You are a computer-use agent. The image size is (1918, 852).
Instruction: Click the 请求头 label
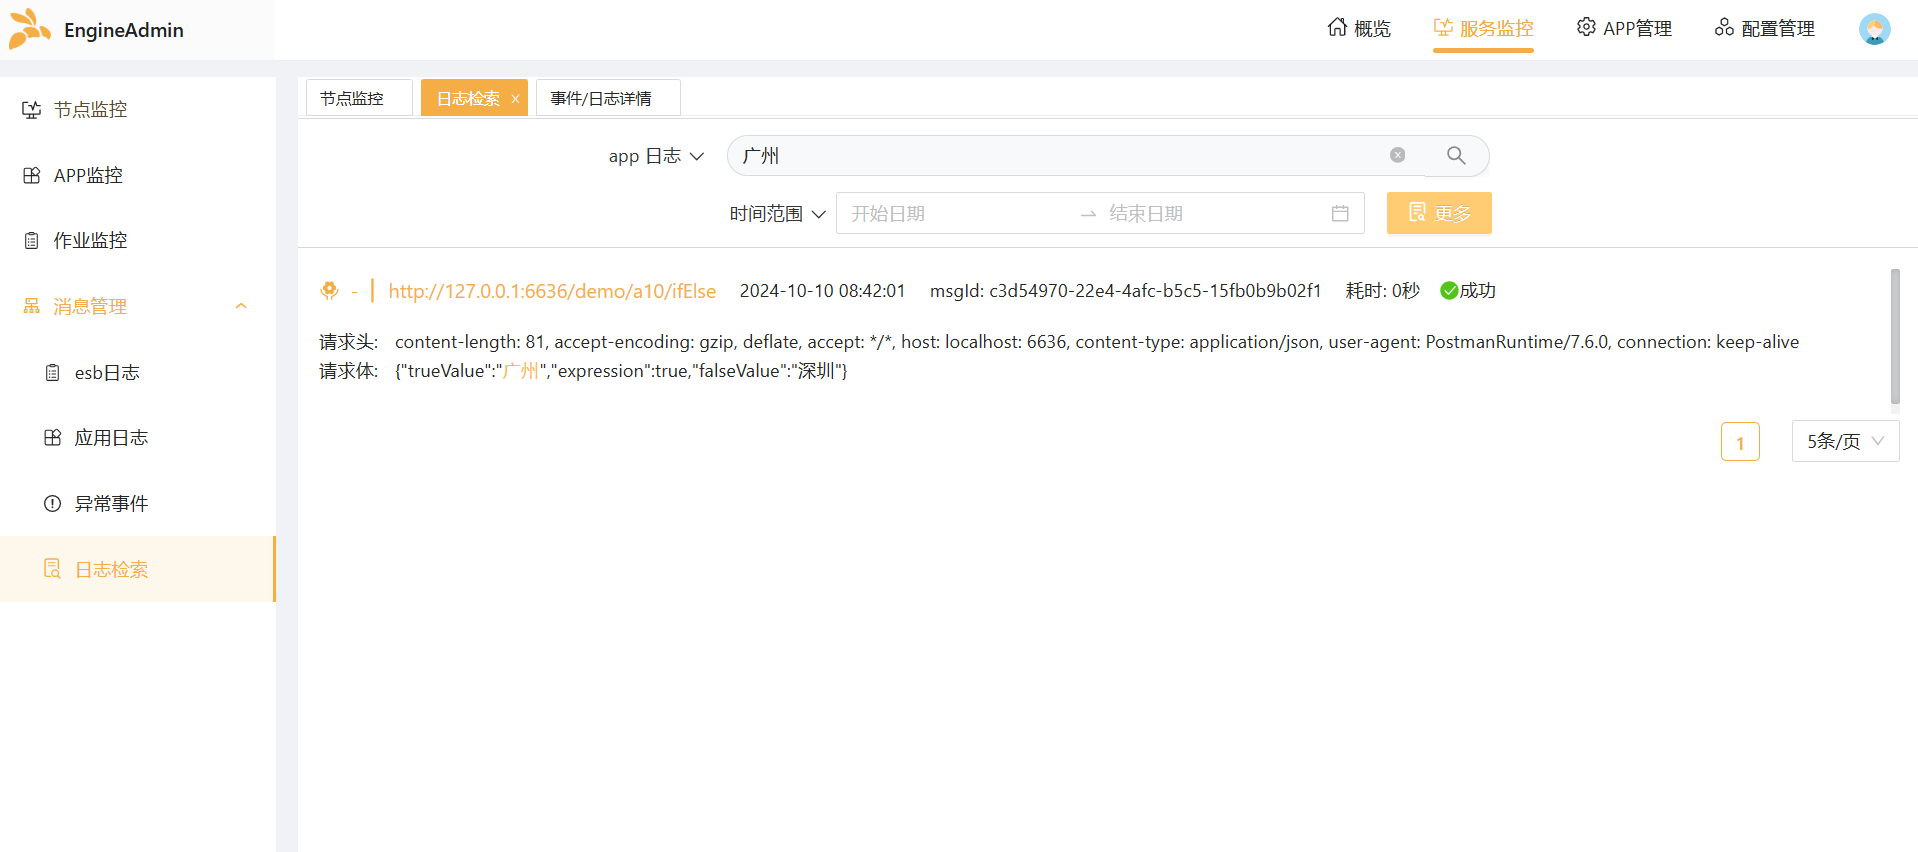348,342
